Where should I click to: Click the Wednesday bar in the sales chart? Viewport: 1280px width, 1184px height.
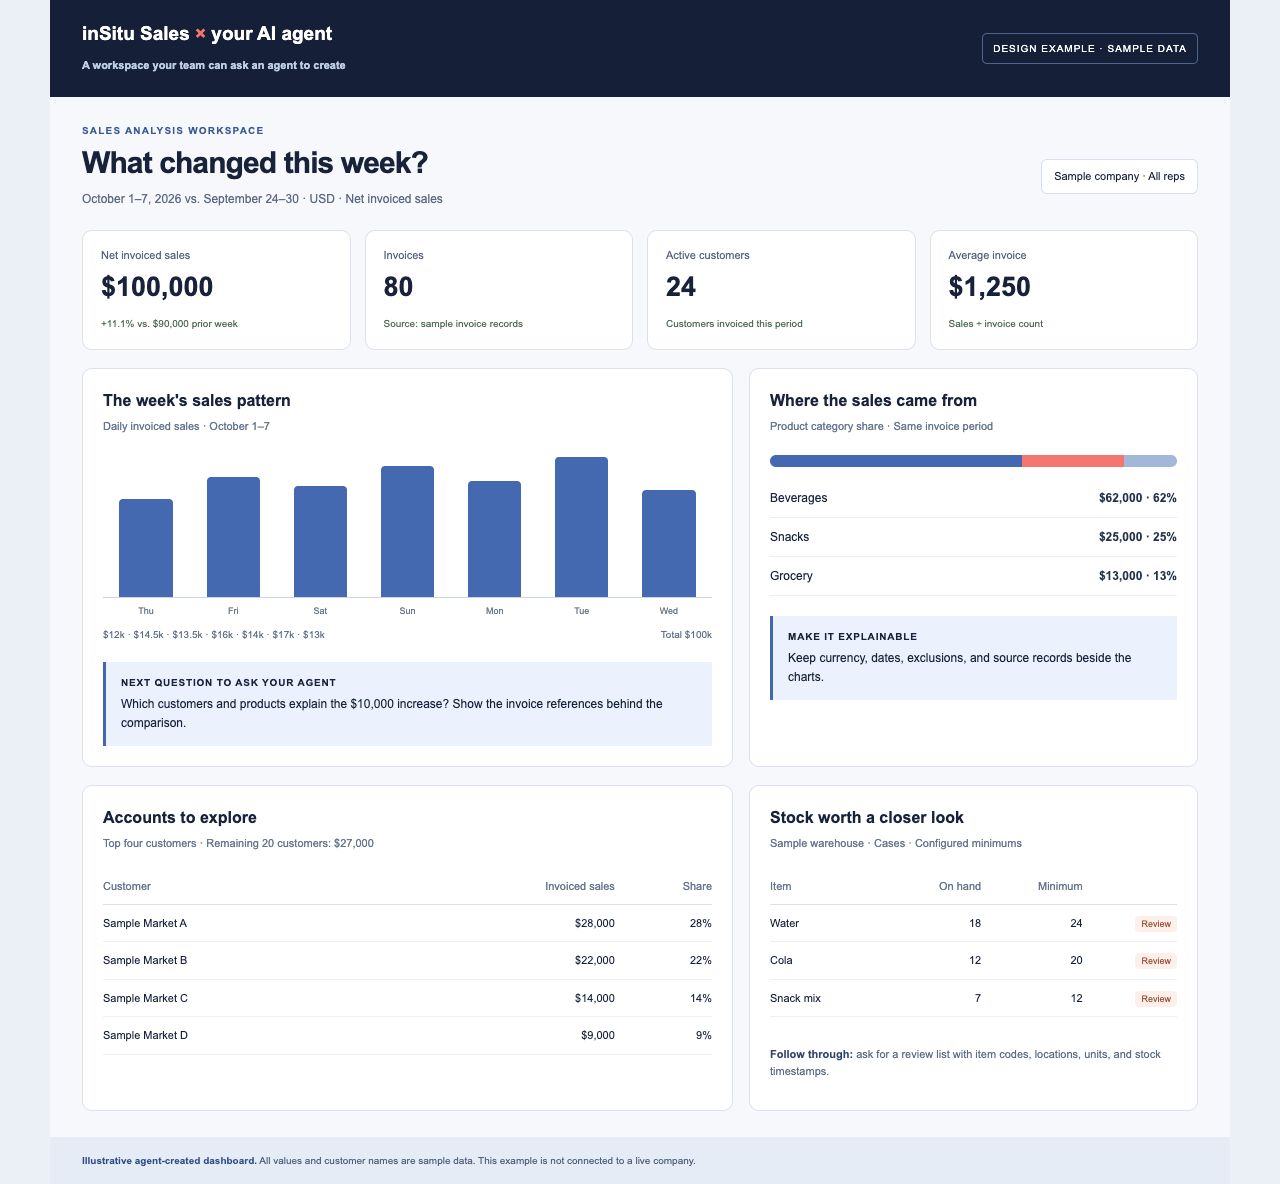[669, 543]
